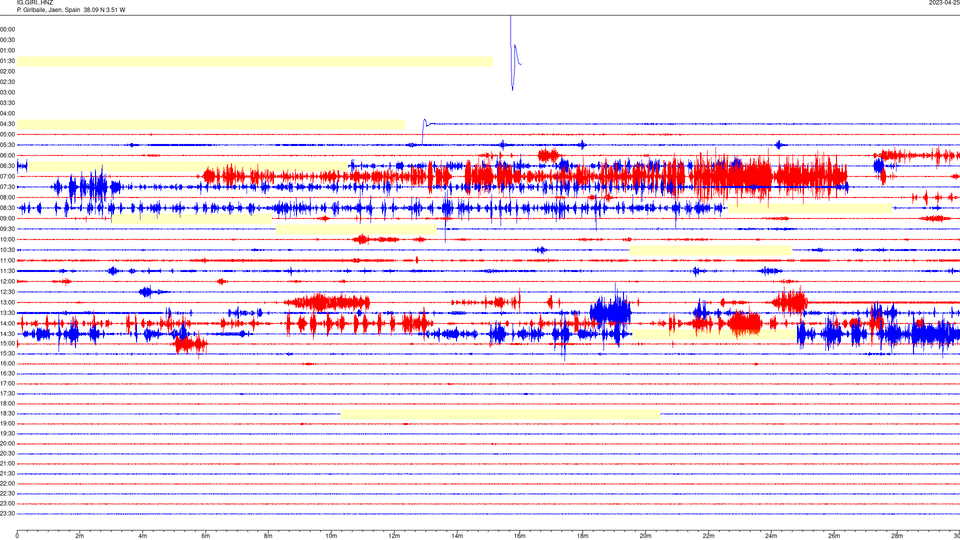Click the 07:00 time row label

[8, 176]
